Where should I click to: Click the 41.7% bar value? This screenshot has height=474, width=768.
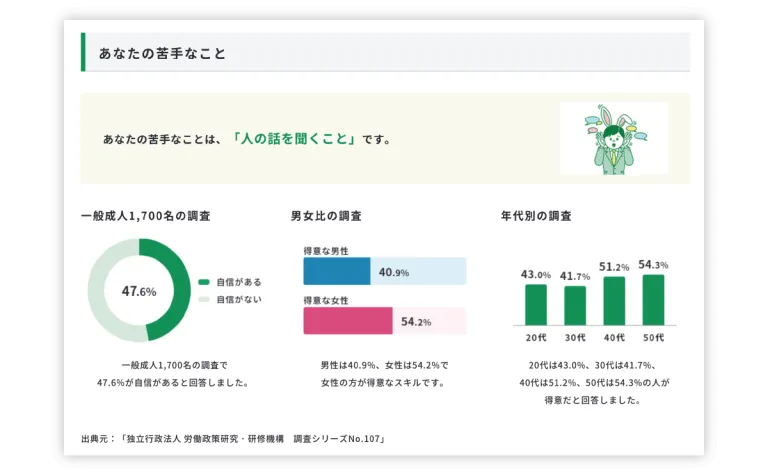click(x=575, y=276)
